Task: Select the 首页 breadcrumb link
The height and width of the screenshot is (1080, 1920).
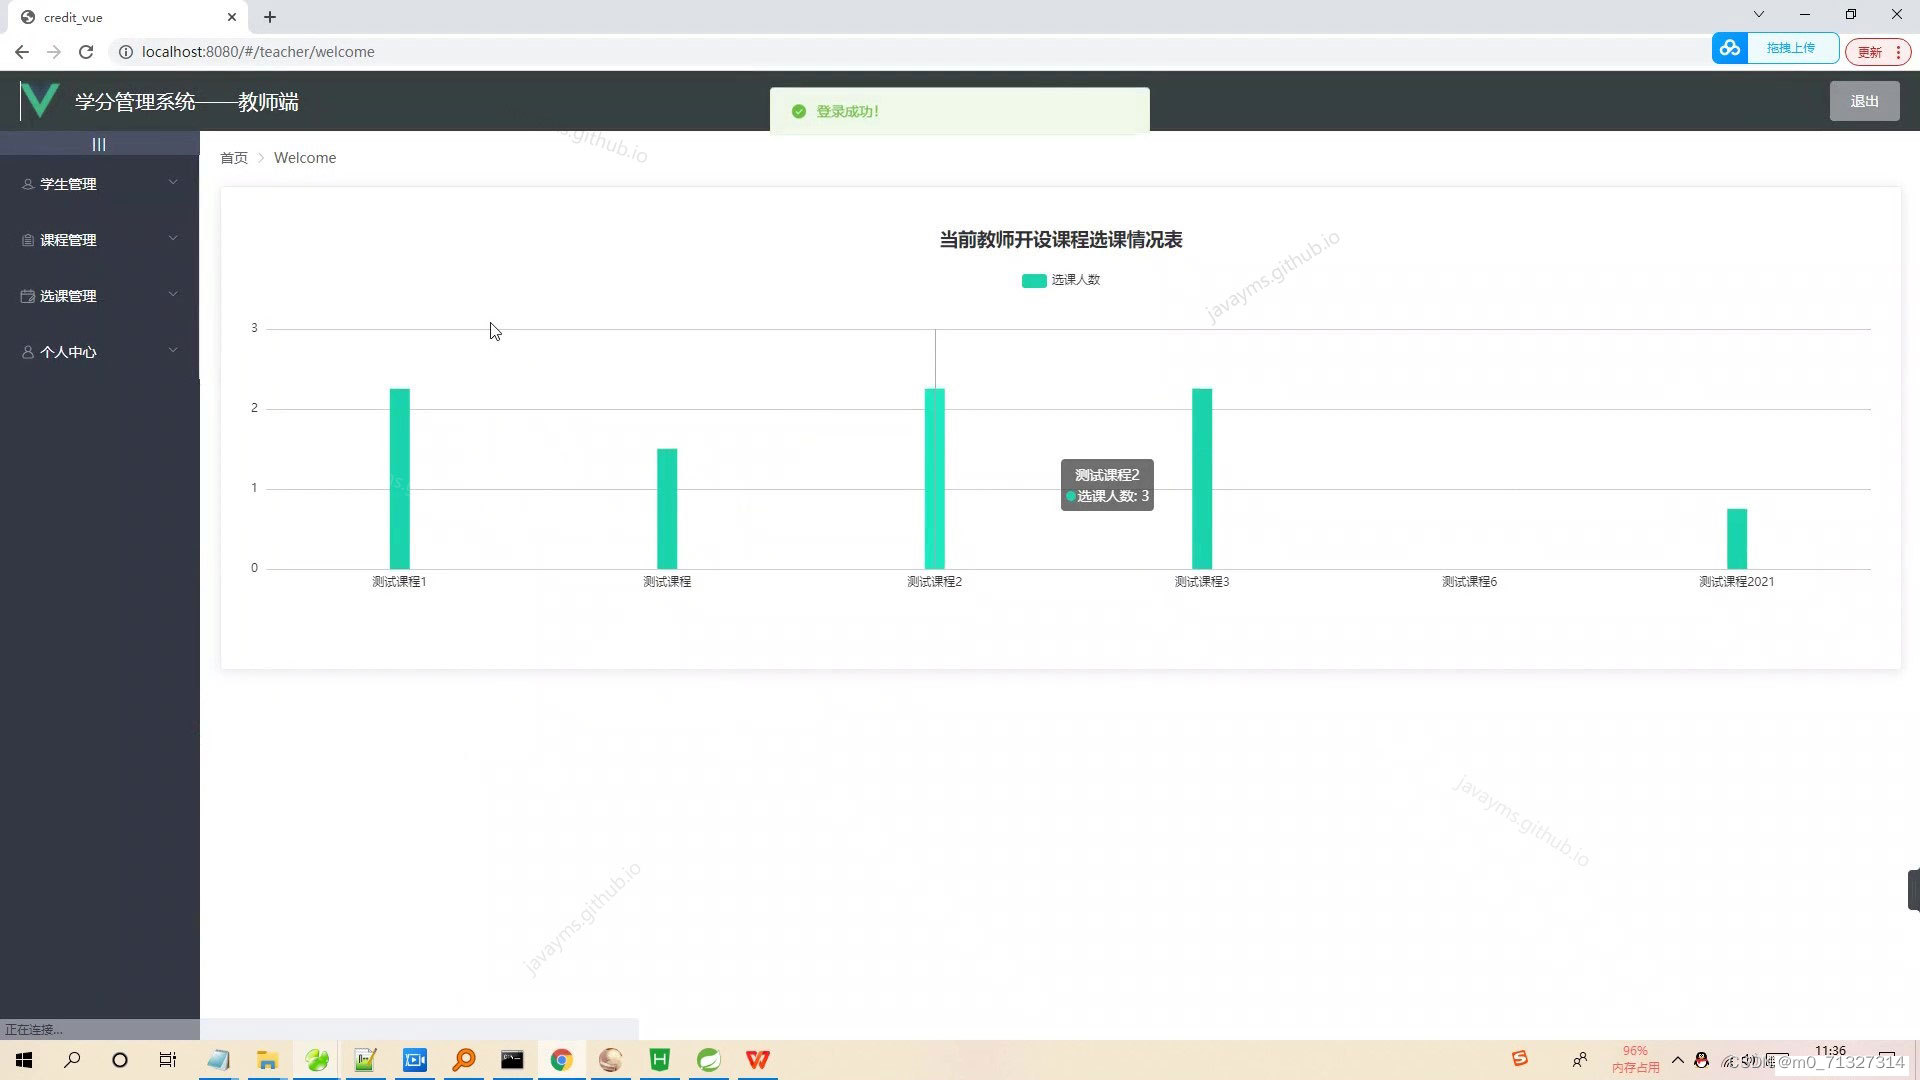Action: click(x=233, y=157)
